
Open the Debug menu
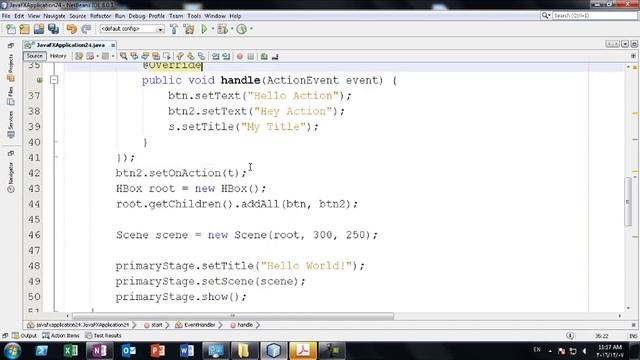pos(137,16)
